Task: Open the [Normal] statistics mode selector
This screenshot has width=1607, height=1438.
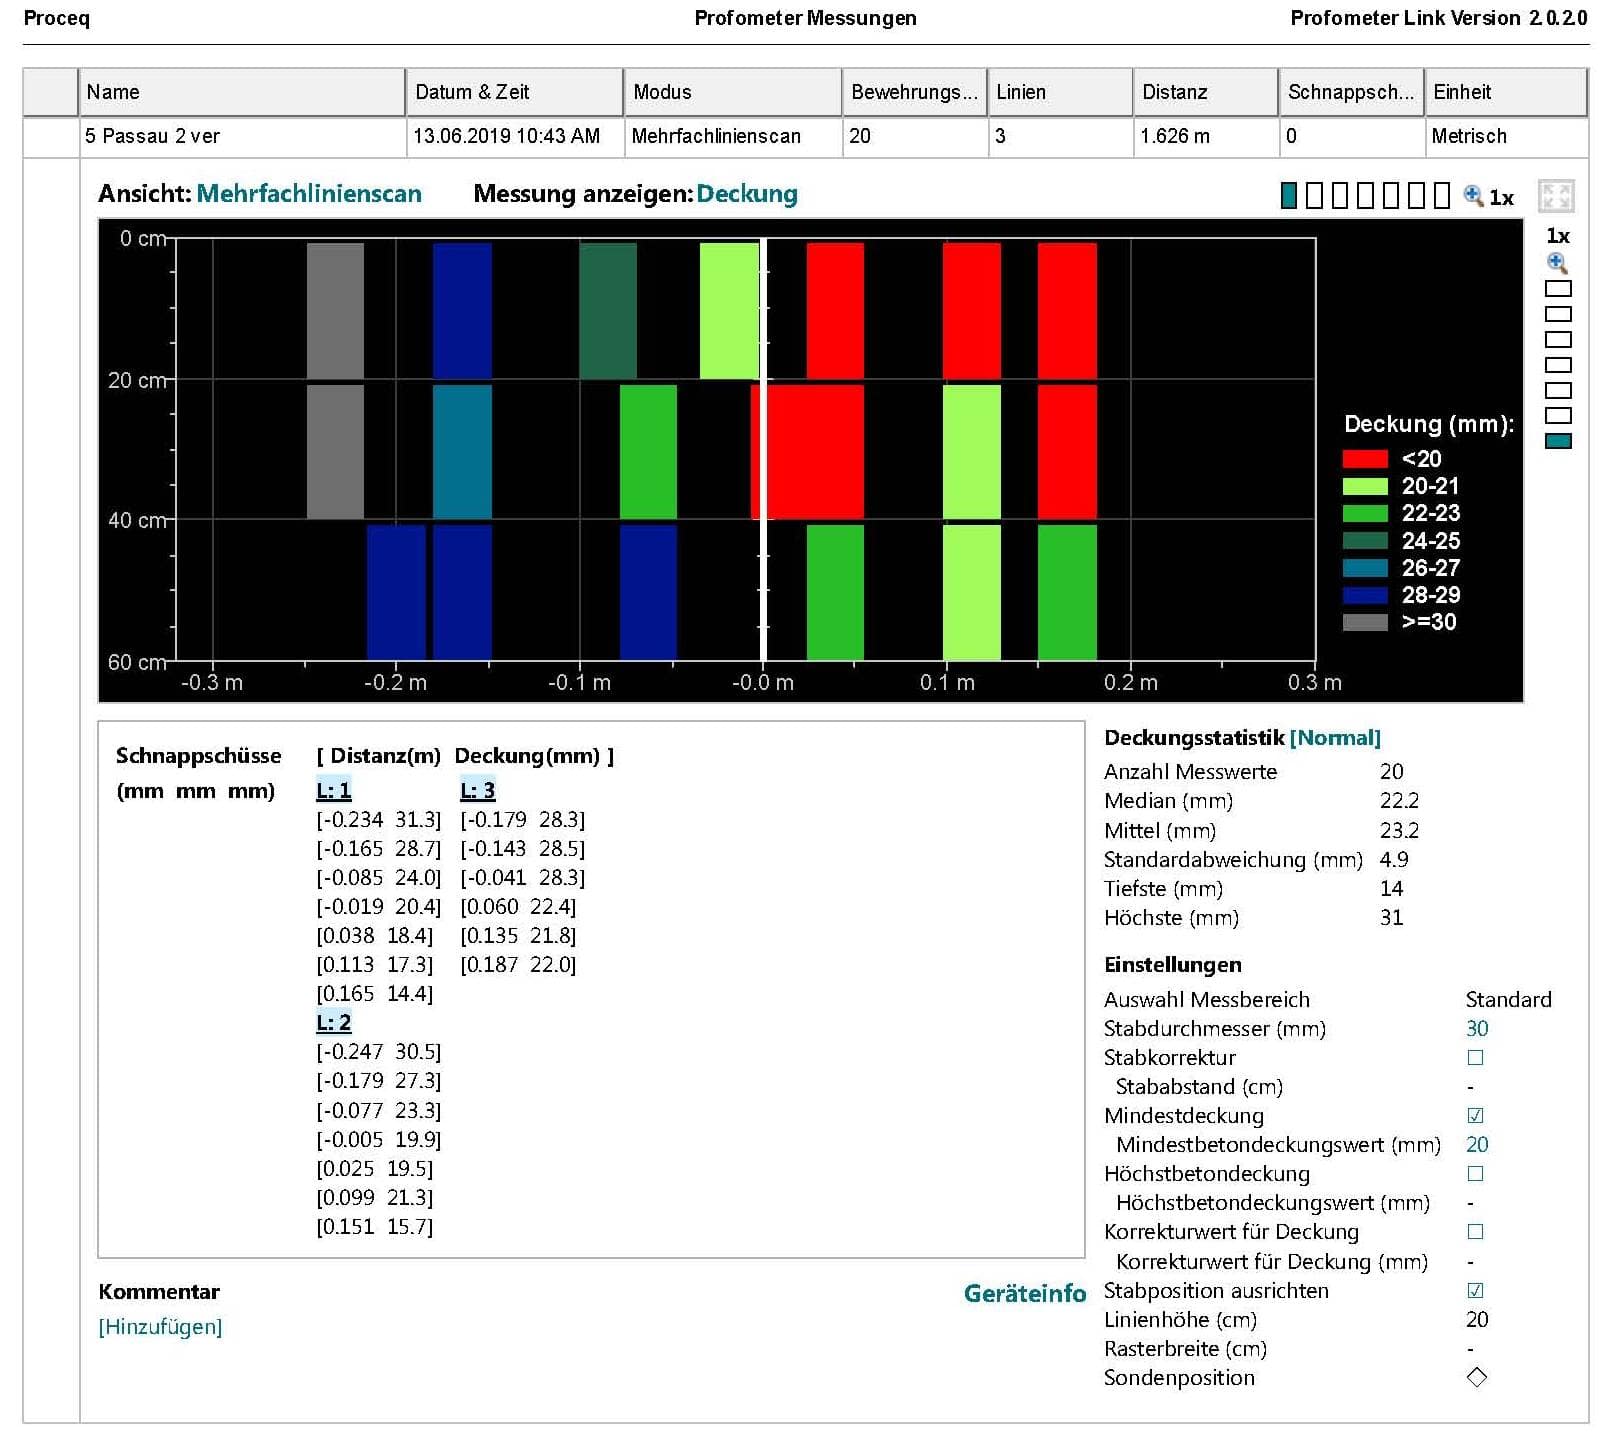Action: pyautogui.click(x=1335, y=738)
